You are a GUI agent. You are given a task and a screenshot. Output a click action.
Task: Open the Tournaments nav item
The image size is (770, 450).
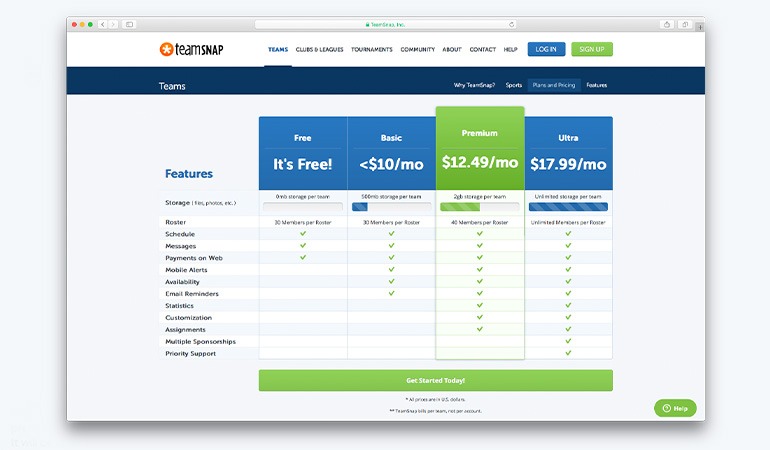pos(372,49)
